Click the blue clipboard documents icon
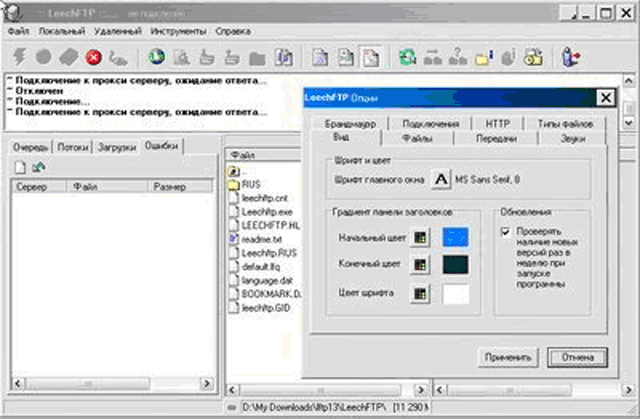 click(x=283, y=57)
